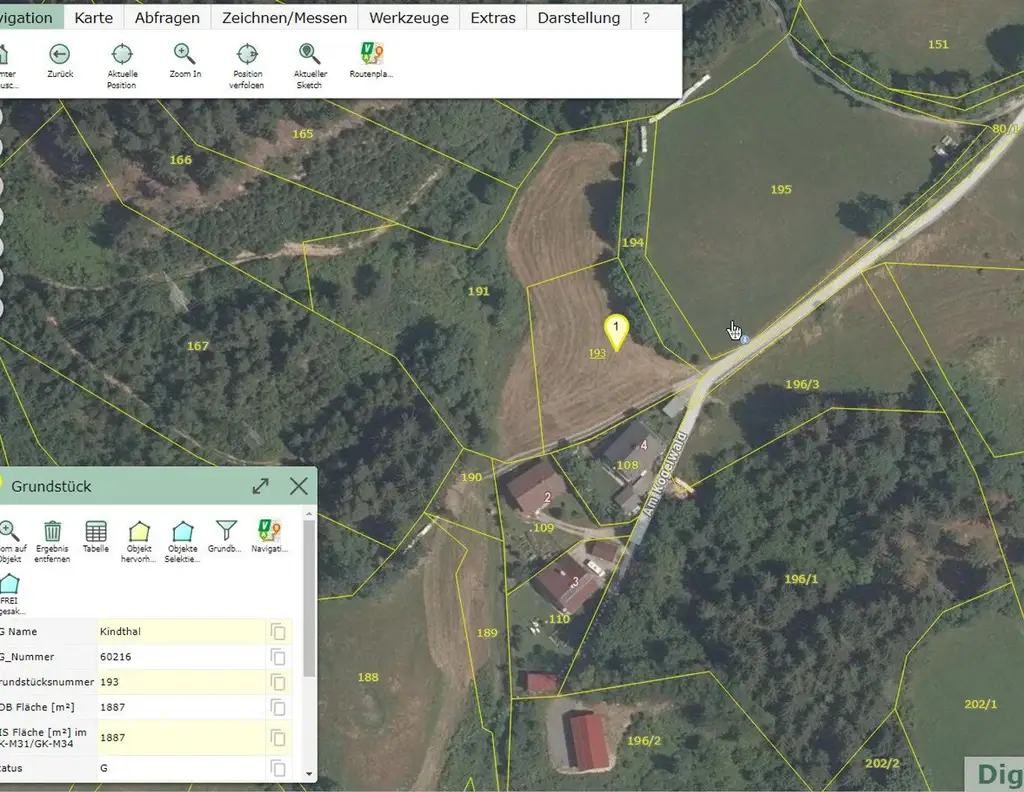Select the Aktuelle Position tool

point(121,54)
